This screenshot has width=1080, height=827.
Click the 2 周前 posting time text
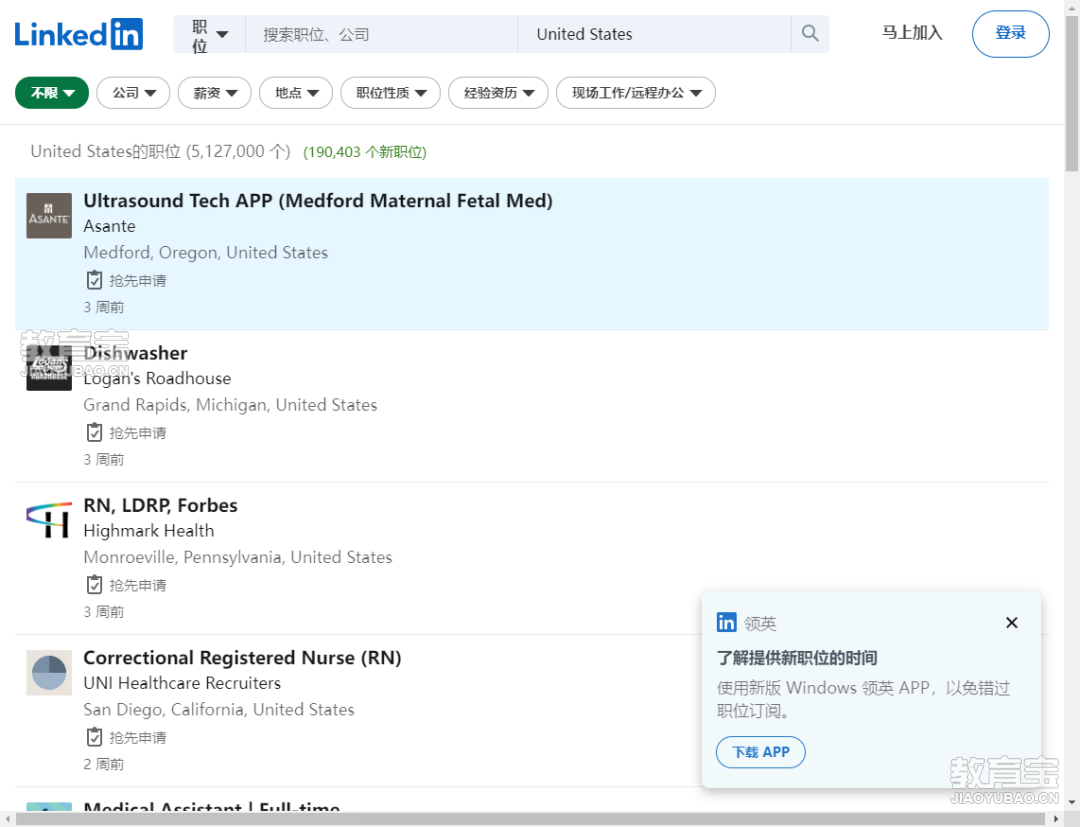coord(104,764)
